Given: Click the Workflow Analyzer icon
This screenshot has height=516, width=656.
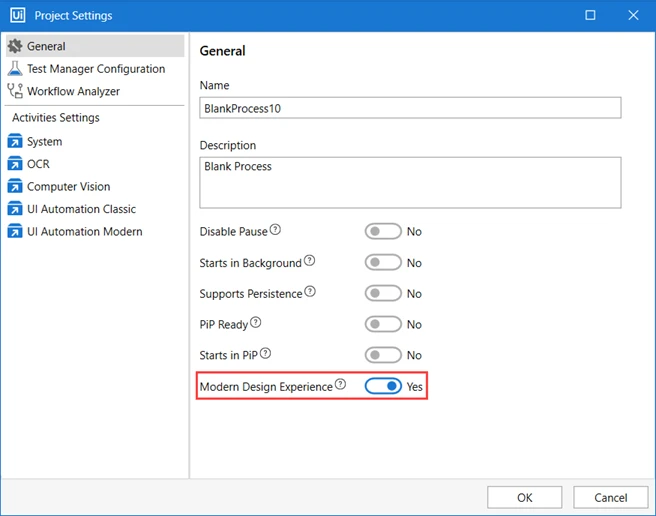Looking at the screenshot, I should [15, 91].
